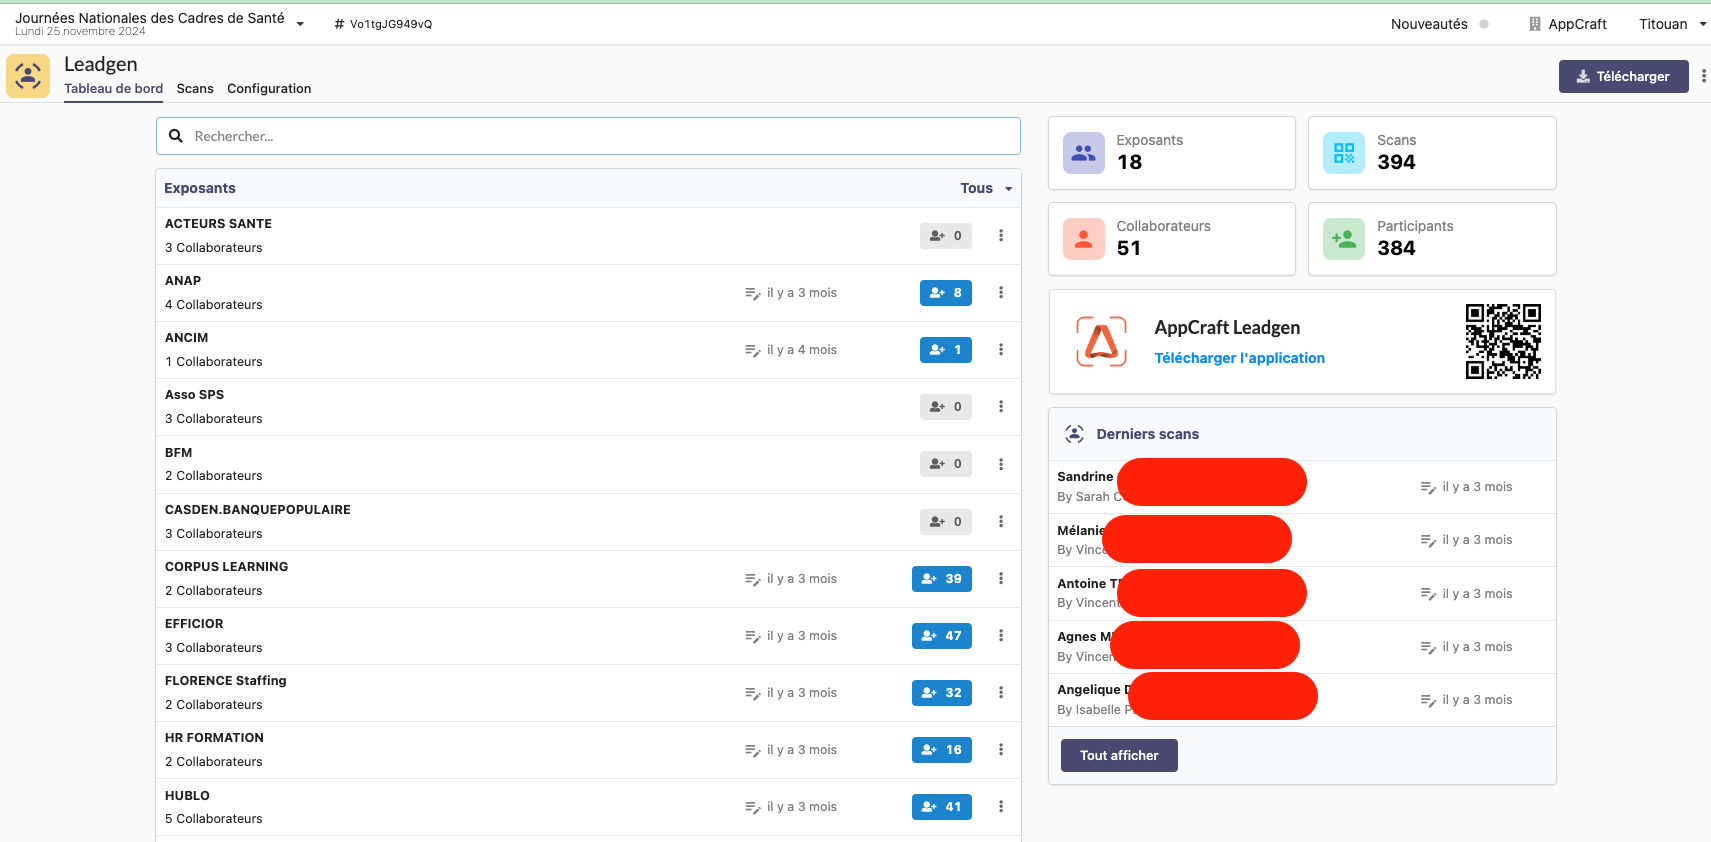Click the AppCraft Leadgen logo
1711x842 pixels.
[x=1101, y=342]
